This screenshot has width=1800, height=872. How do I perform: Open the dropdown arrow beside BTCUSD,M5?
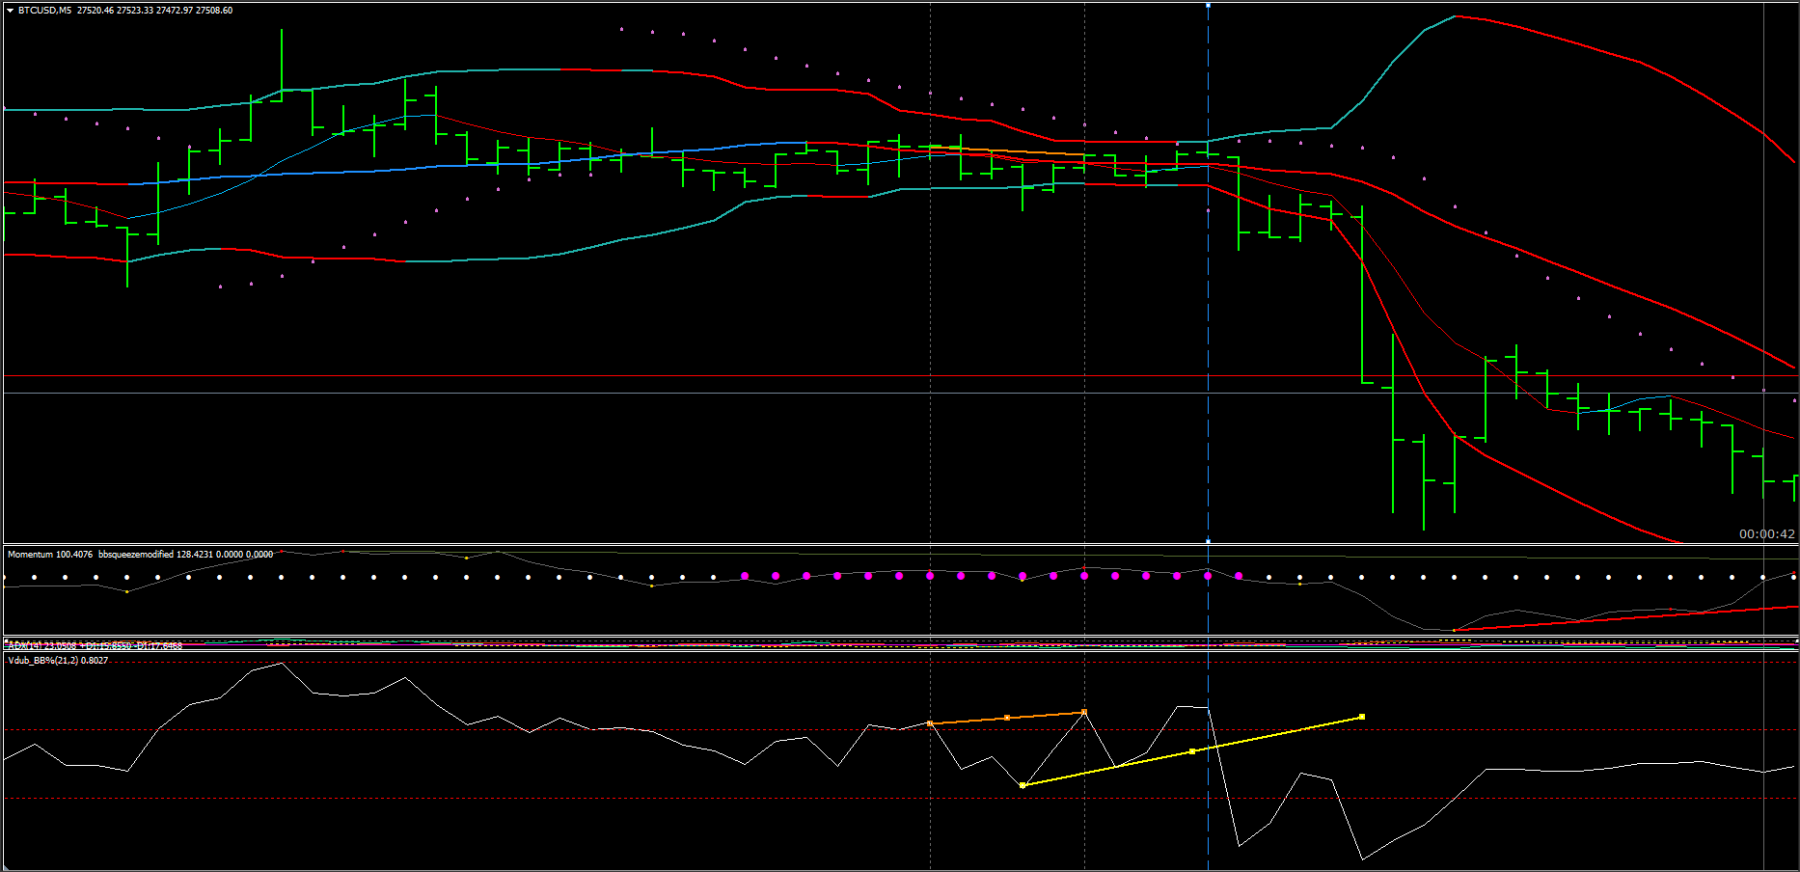pos(10,10)
